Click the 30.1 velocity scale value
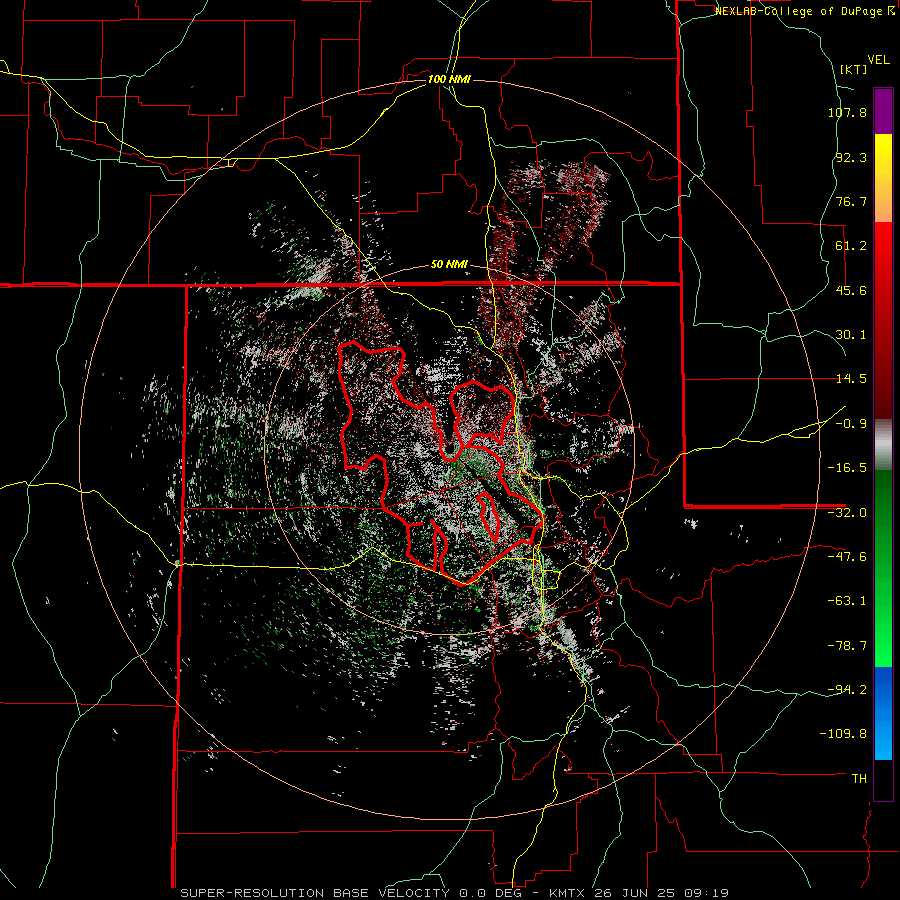This screenshot has height=900, width=900. tap(851, 335)
